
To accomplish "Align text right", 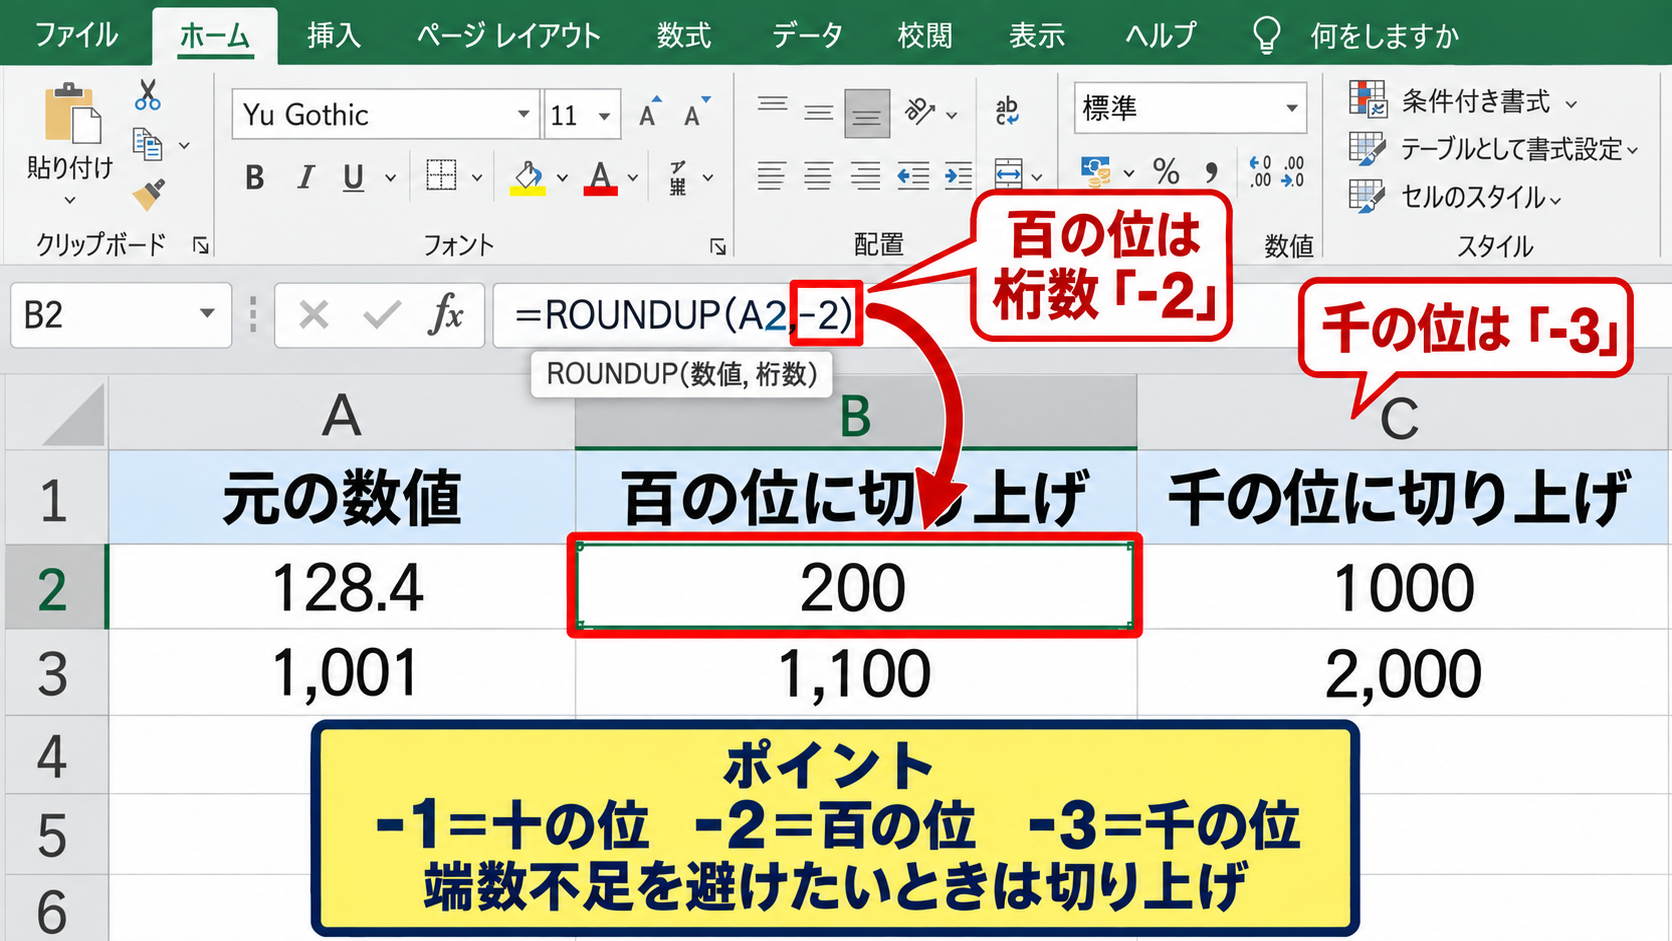I will pyautogui.click(x=866, y=176).
